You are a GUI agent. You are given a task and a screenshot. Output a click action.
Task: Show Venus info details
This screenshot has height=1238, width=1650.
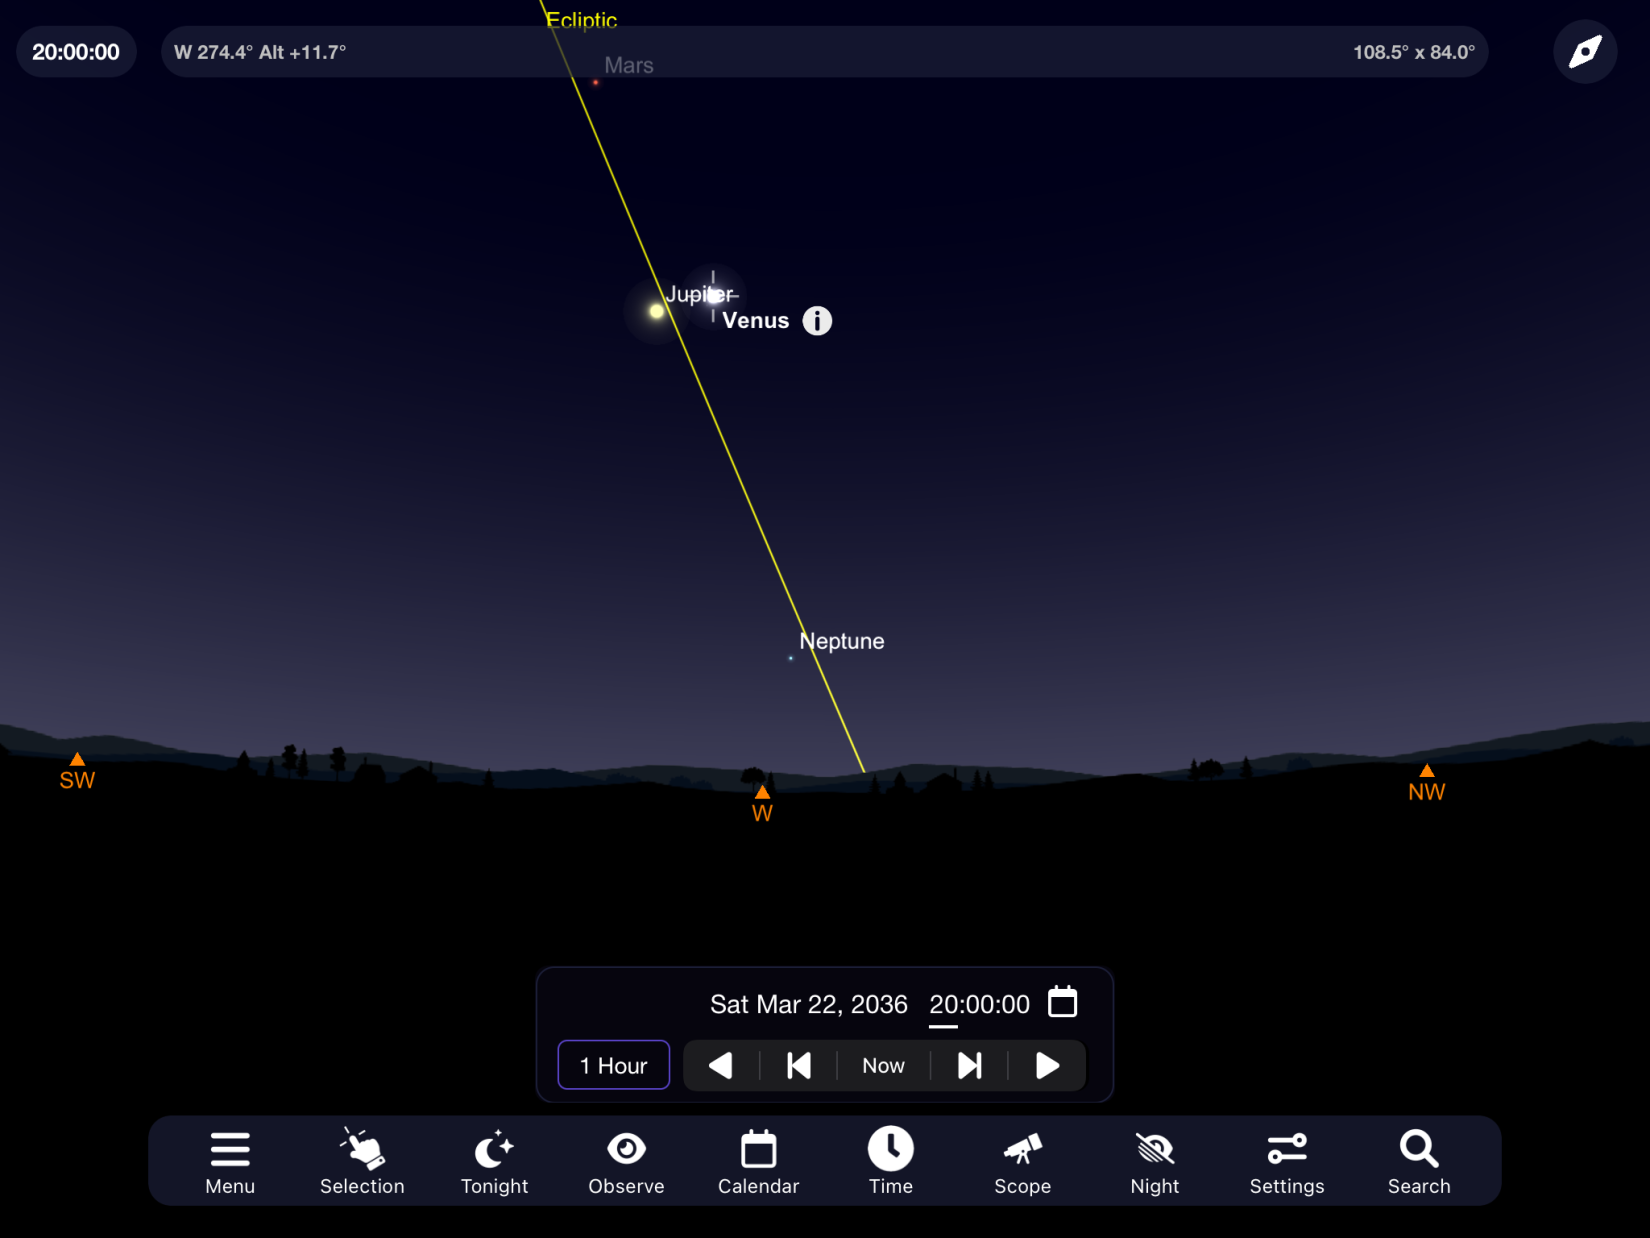click(x=817, y=321)
